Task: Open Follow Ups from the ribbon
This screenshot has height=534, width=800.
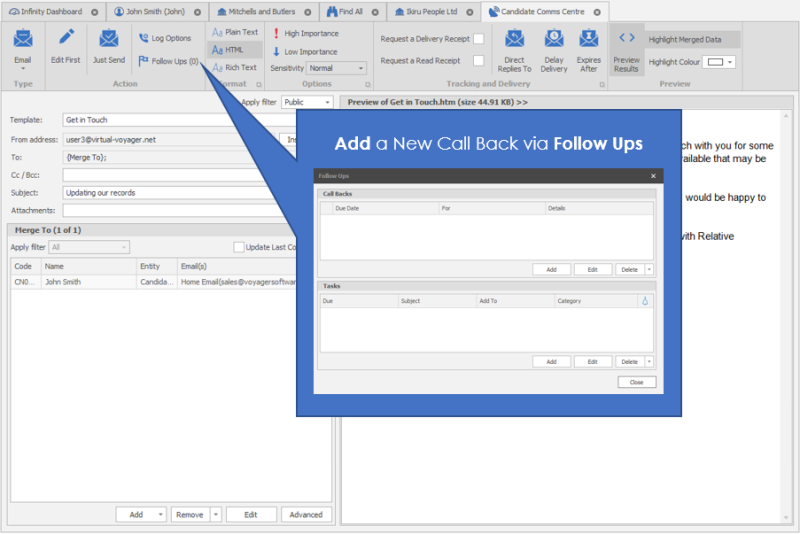Action: (x=168, y=61)
